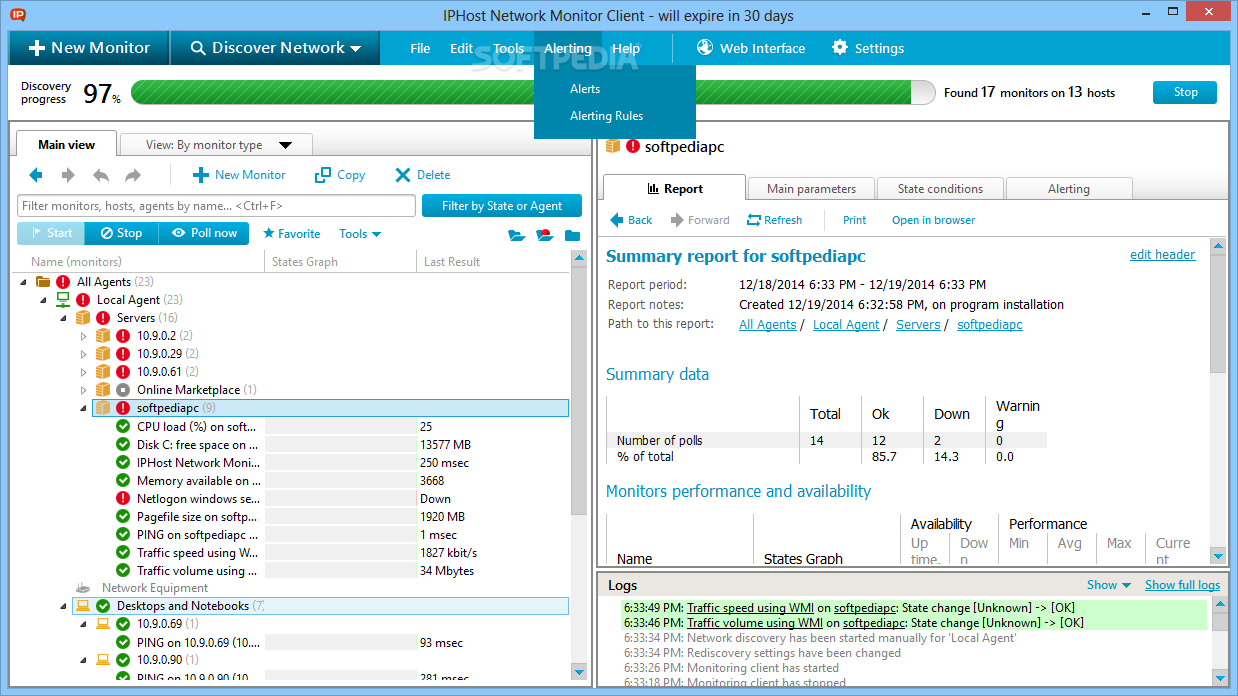Switch to the Main parameters tab
Image resolution: width=1238 pixels, height=696 pixels.
[x=811, y=188]
